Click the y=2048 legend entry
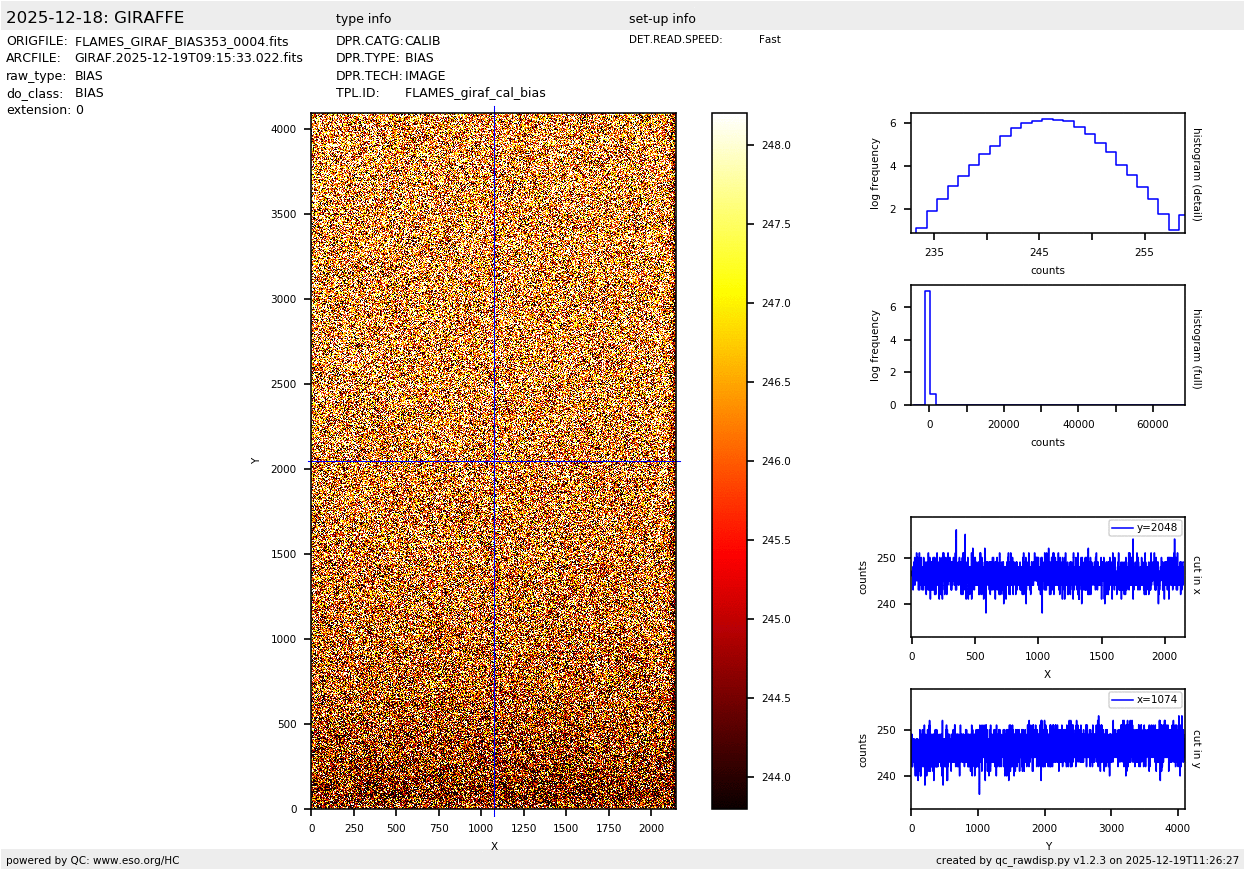This screenshot has height=870, width=1245. (1145, 528)
